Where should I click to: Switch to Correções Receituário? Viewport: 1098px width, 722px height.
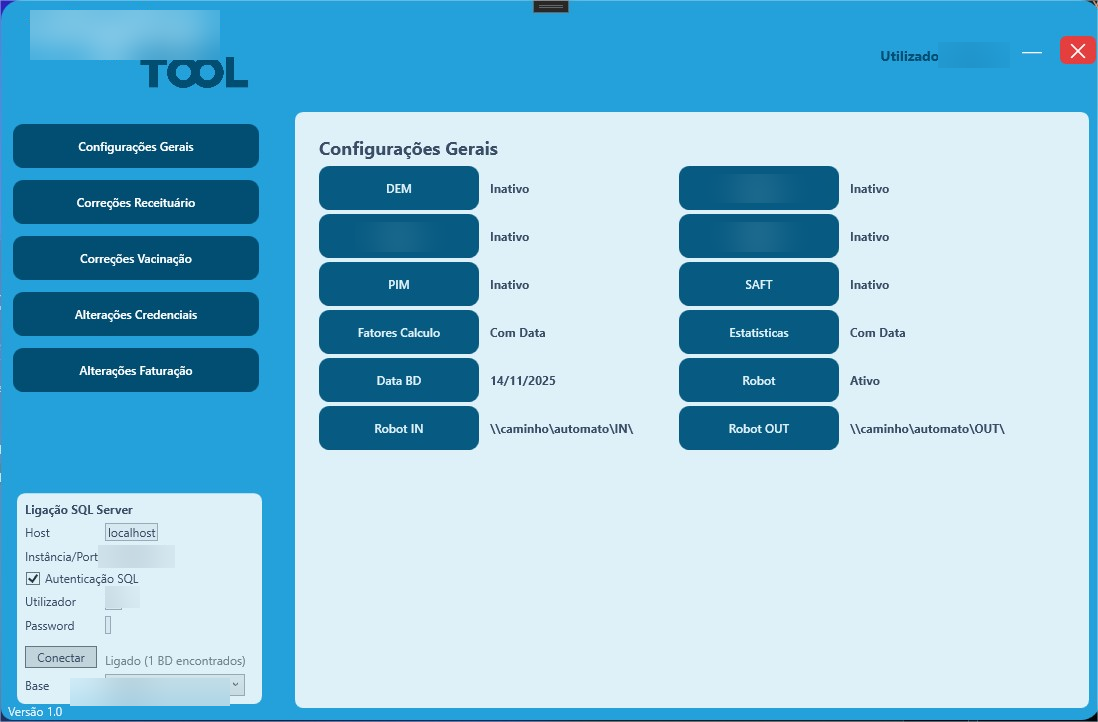pos(135,201)
